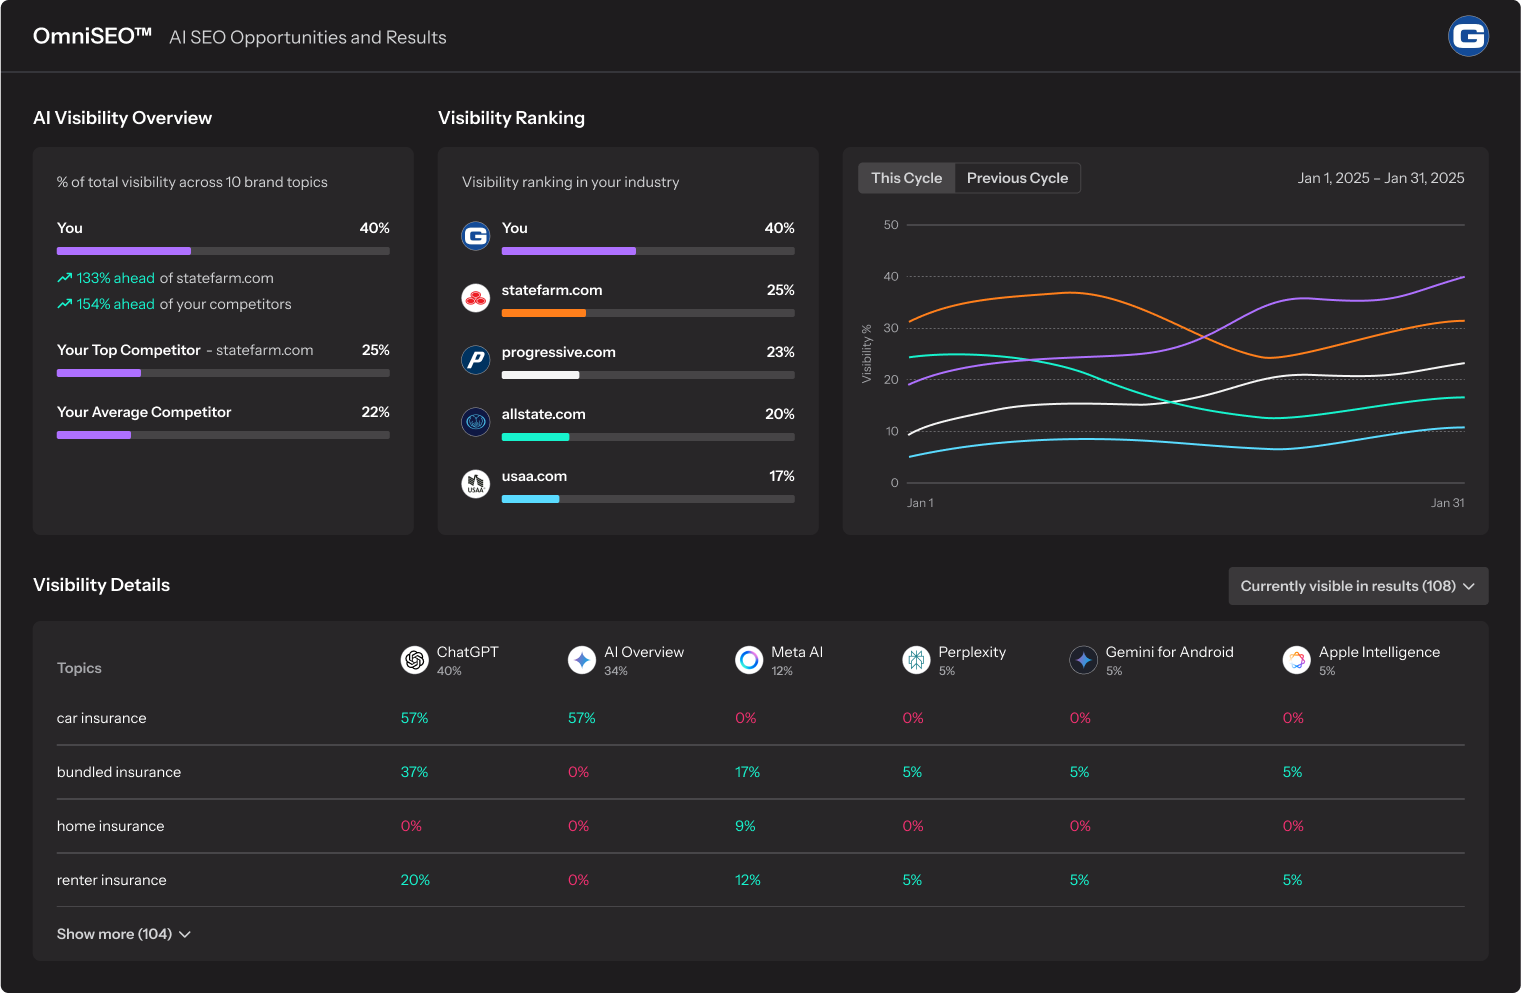This screenshot has width=1521, height=993.
Task: Open the Currently visible in results dropdown
Action: [1357, 586]
